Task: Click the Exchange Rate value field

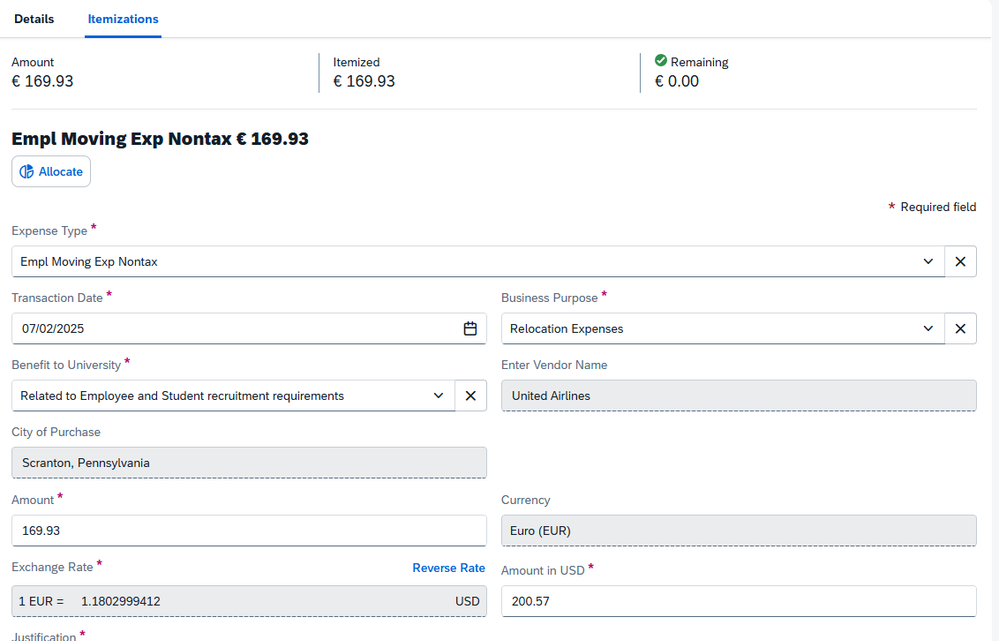Action: 248,602
